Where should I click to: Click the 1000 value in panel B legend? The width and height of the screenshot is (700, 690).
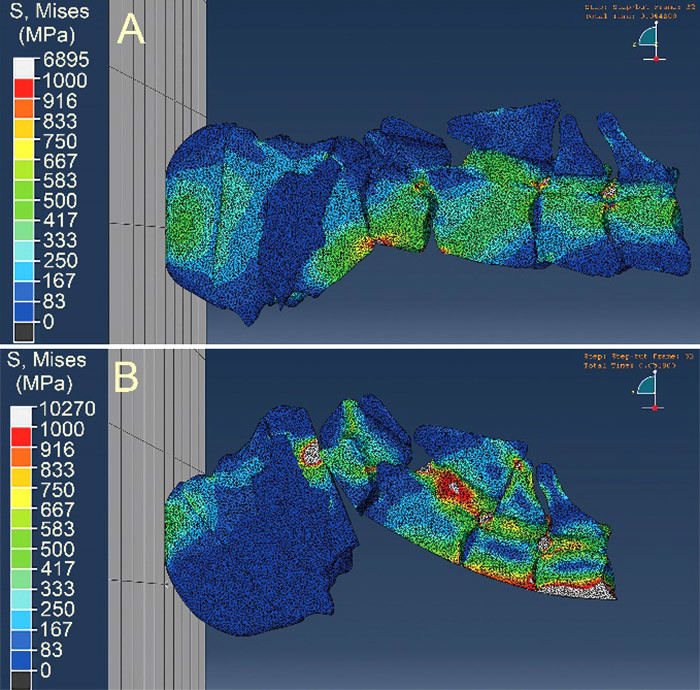pyautogui.click(x=62, y=429)
